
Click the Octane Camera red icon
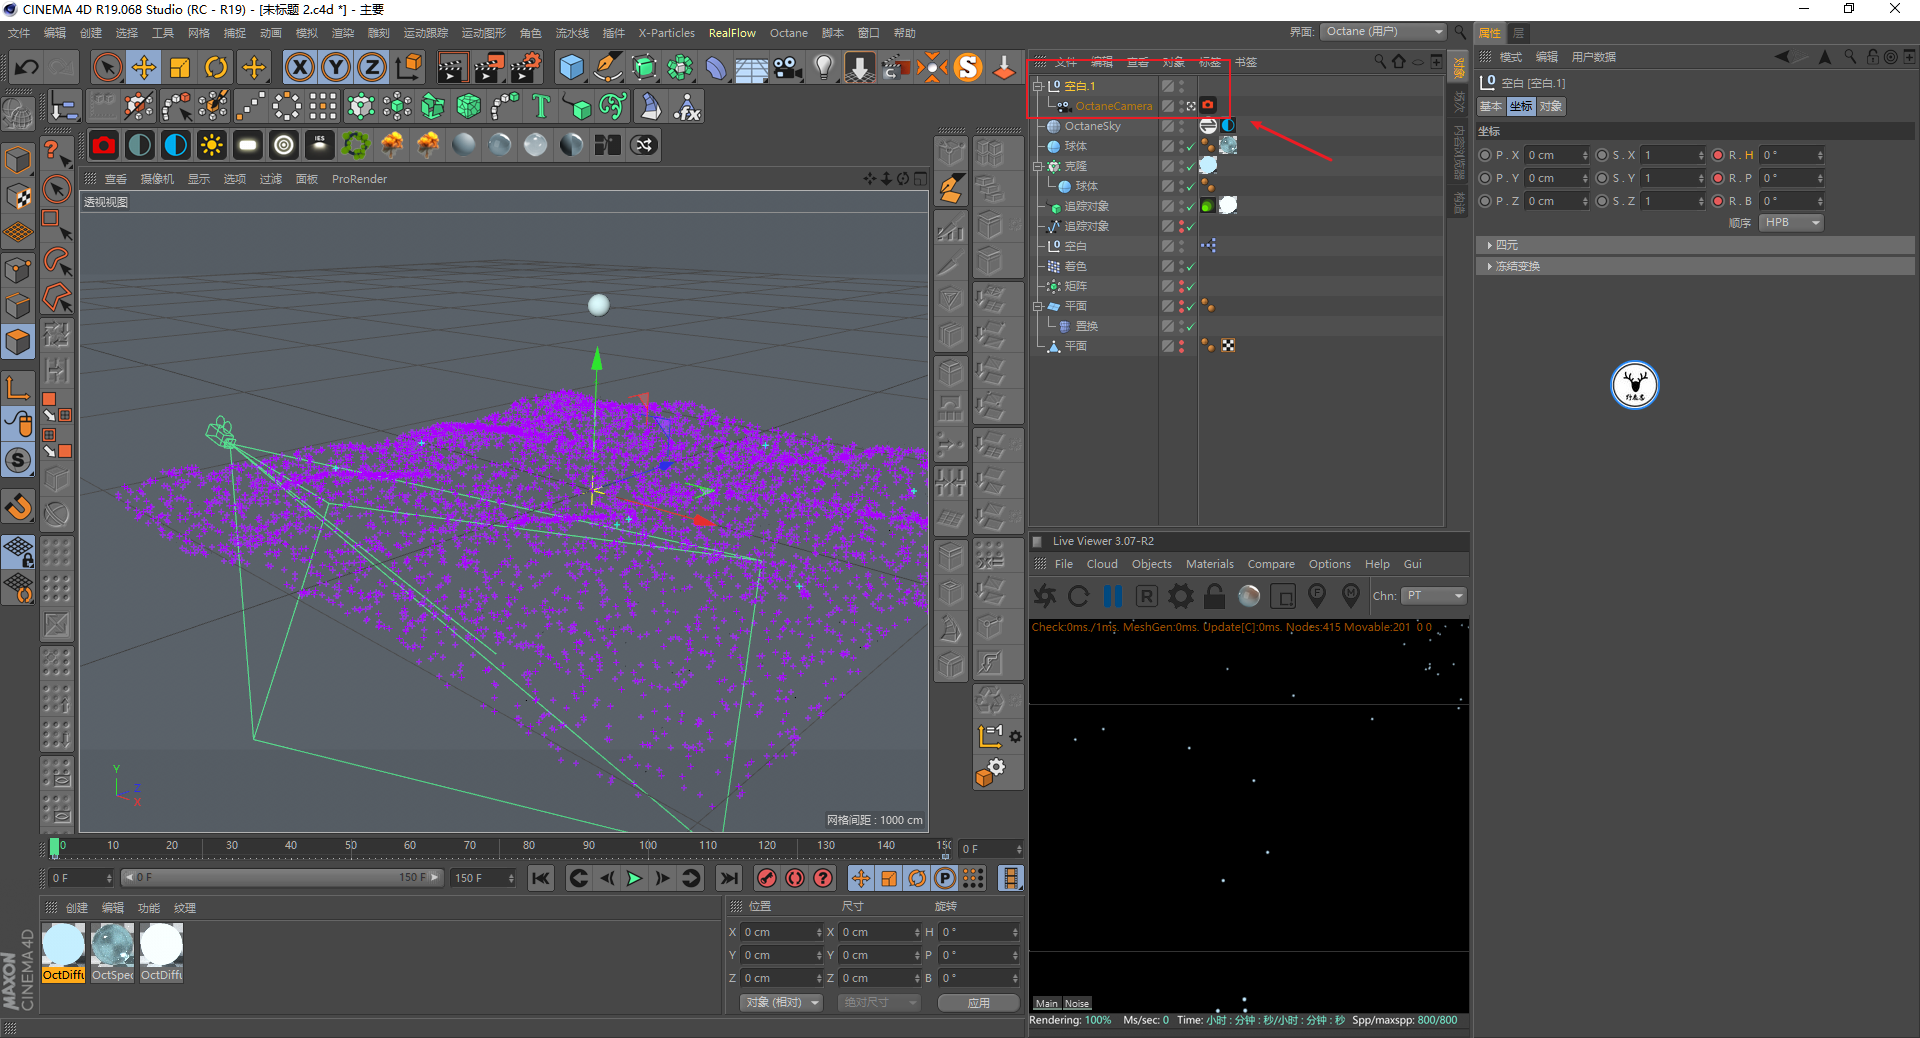(104, 145)
